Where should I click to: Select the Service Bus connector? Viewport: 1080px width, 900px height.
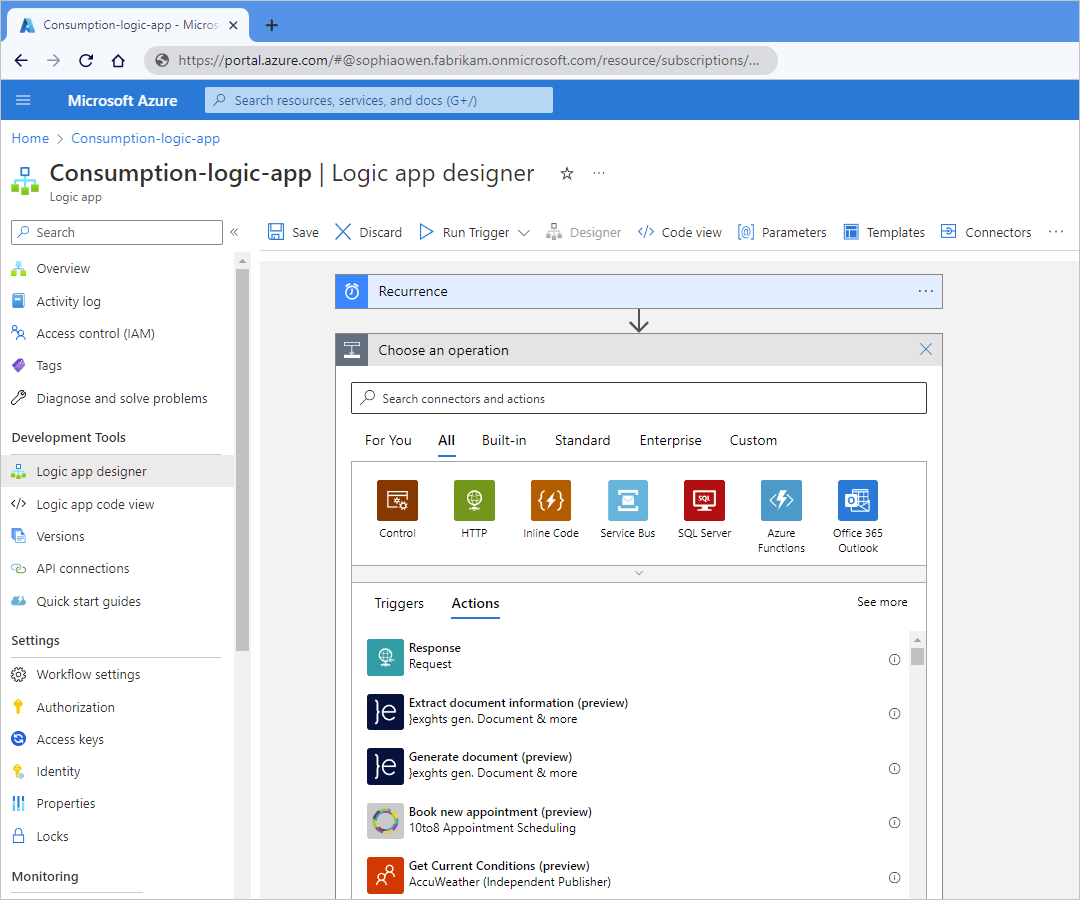tap(627, 500)
